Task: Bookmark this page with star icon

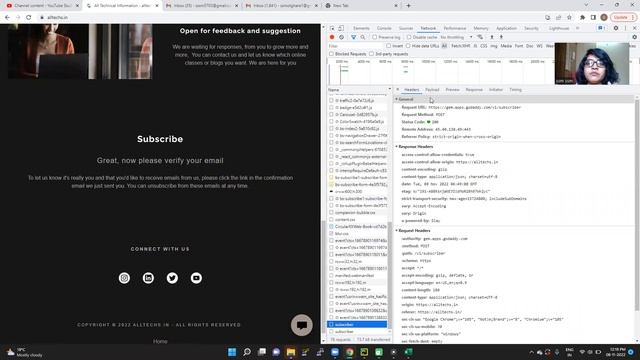Action: pos(569,18)
